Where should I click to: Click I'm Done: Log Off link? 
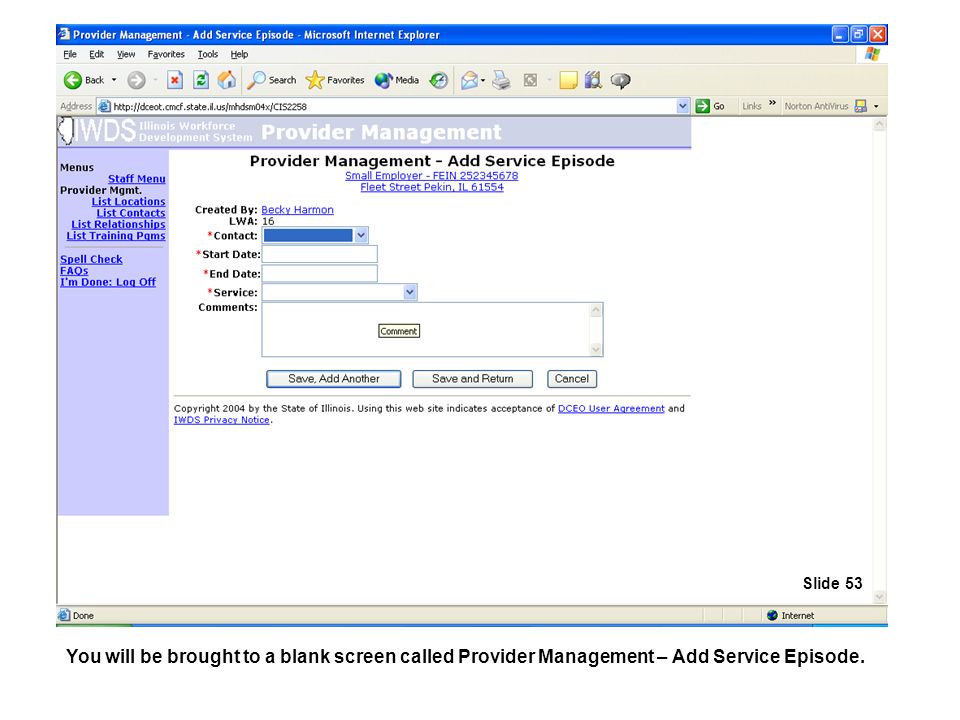[x=108, y=282]
